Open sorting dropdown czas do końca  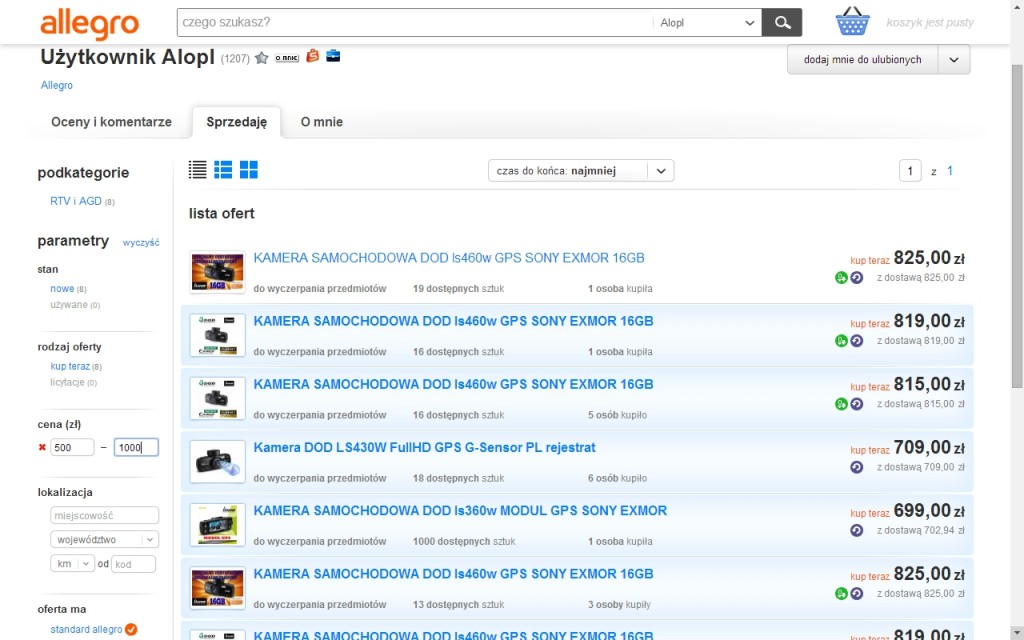(x=581, y=171)
